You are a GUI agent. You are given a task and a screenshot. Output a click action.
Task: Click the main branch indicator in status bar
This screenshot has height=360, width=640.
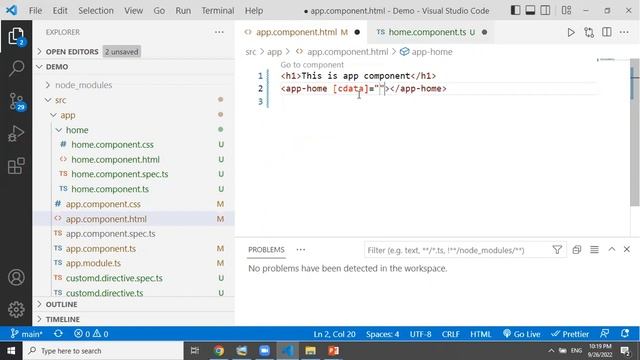(27, 334)
